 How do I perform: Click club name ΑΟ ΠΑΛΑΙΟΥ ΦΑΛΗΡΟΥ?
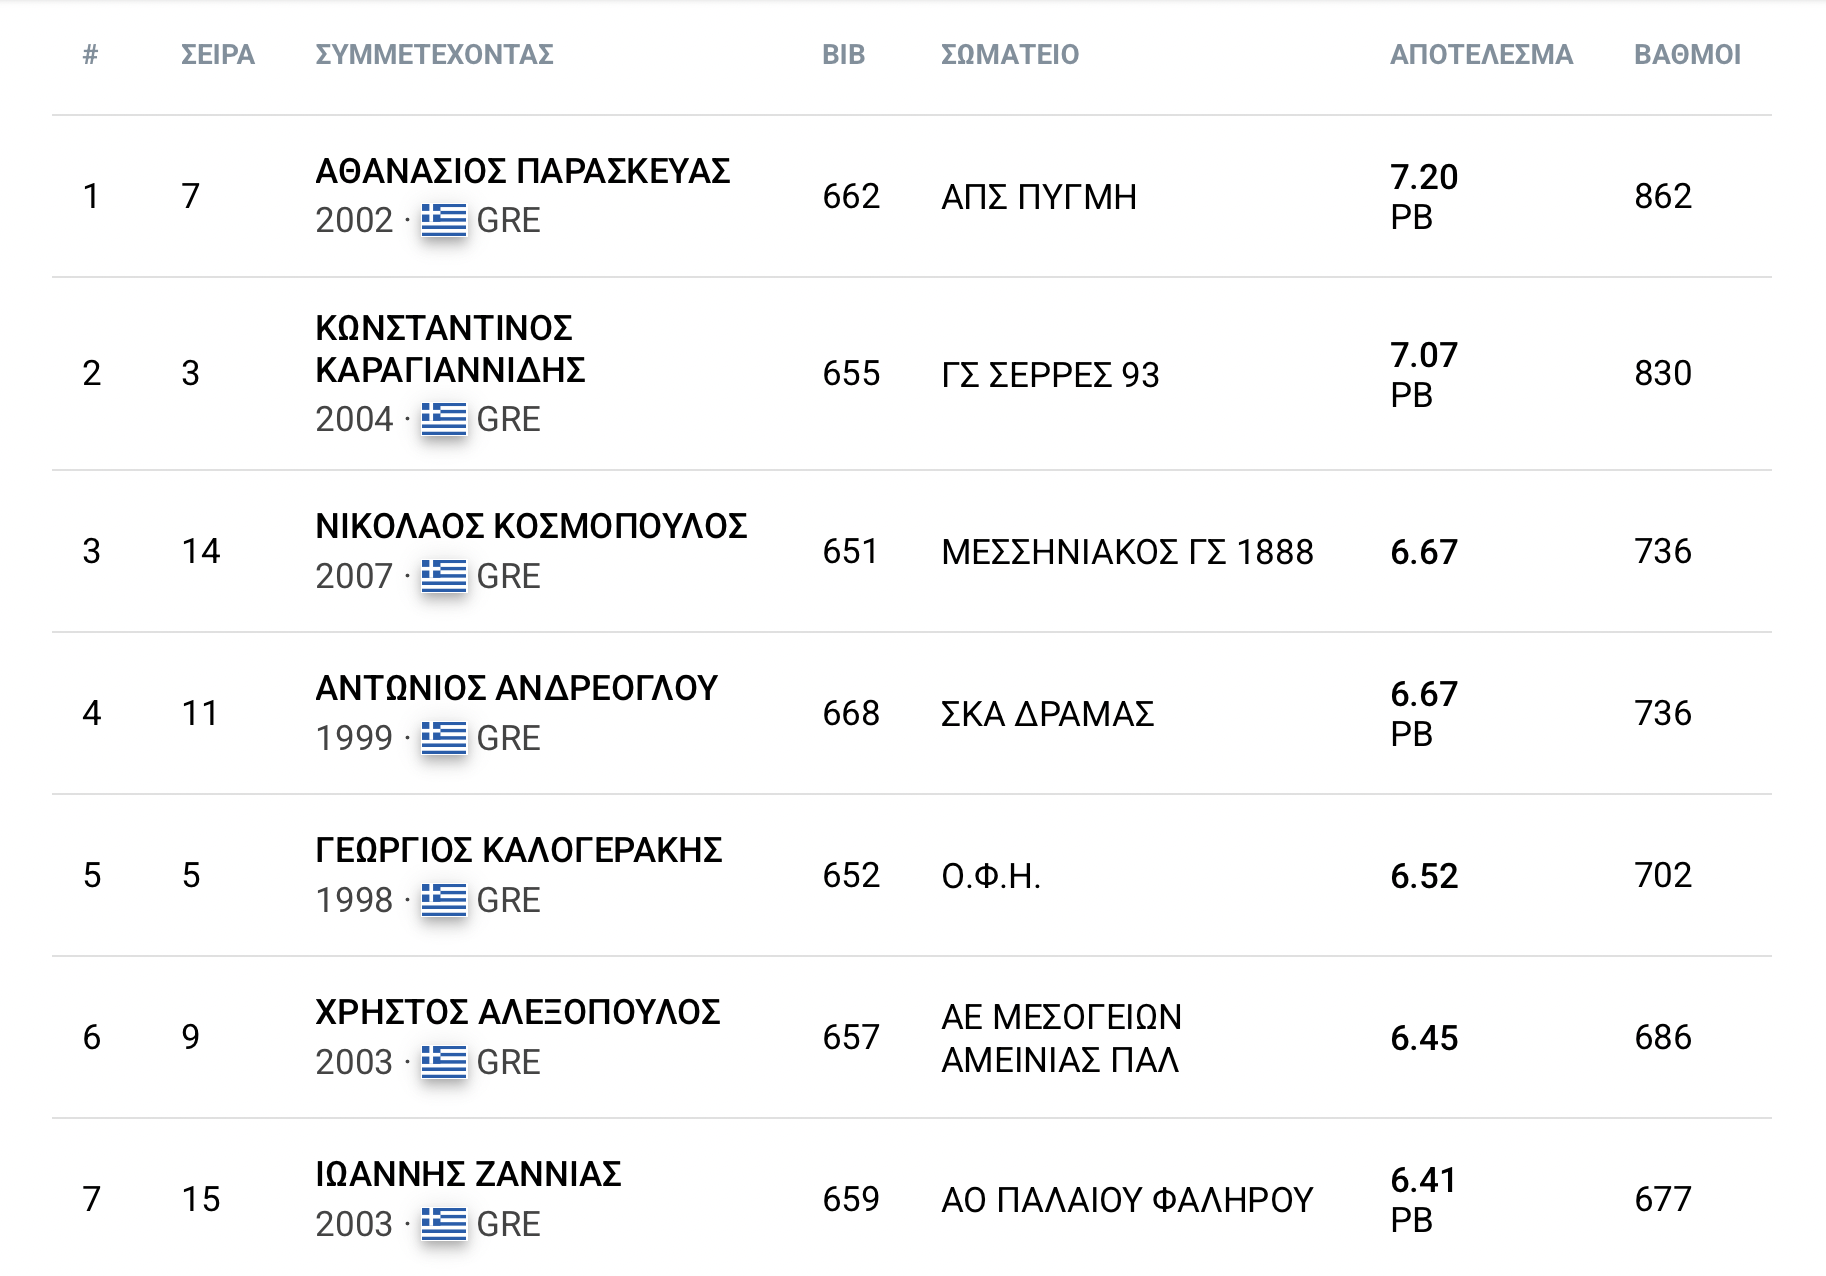pyautogui.click(x=1127, y=1200)
